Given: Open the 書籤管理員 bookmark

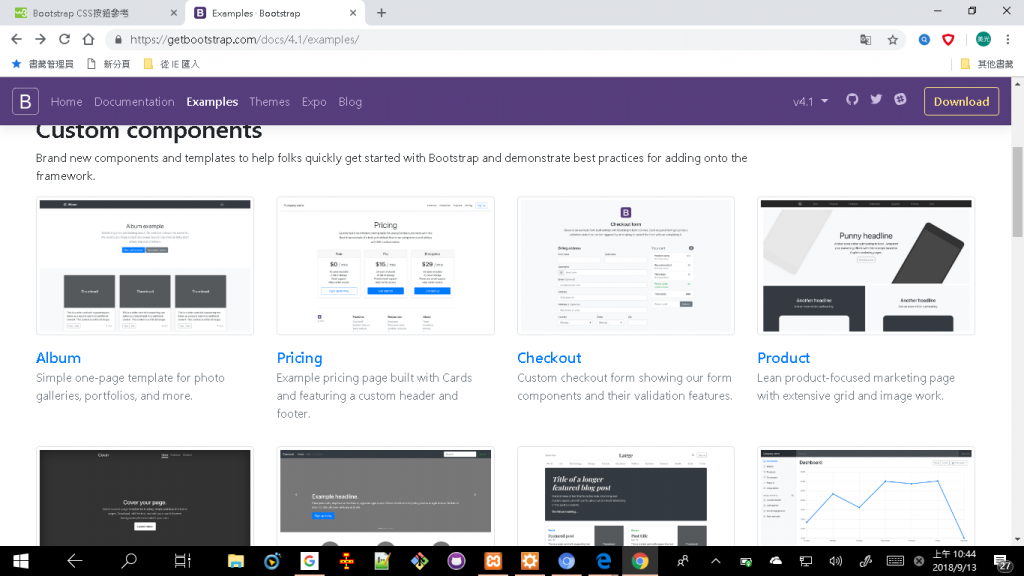Looking at the screenshot, I should click(43, 64).
